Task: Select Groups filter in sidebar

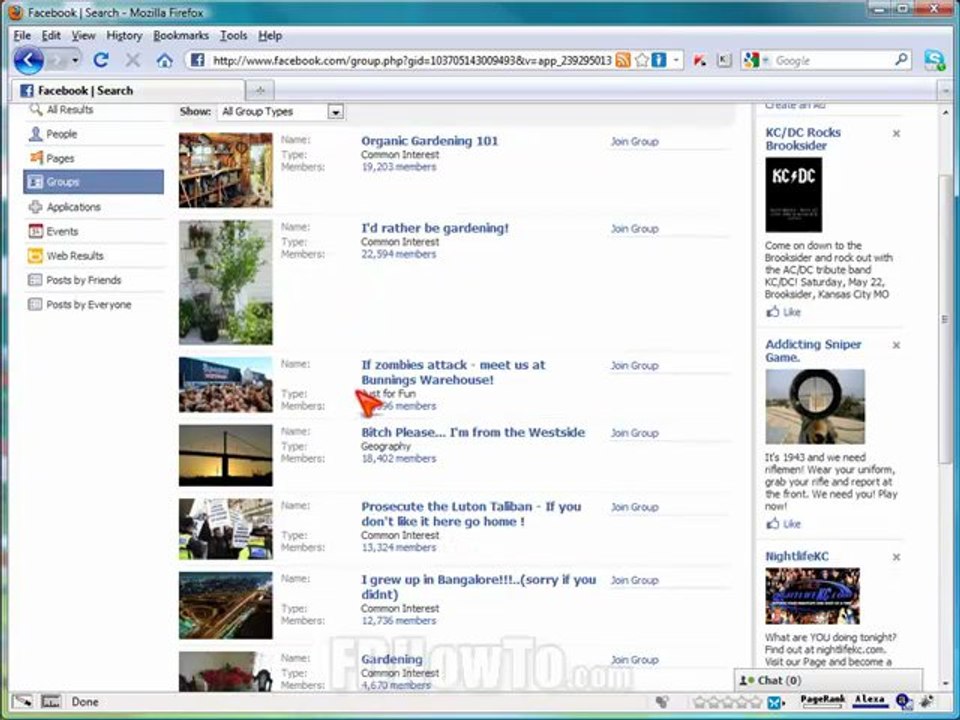Action: pos(94,182)
